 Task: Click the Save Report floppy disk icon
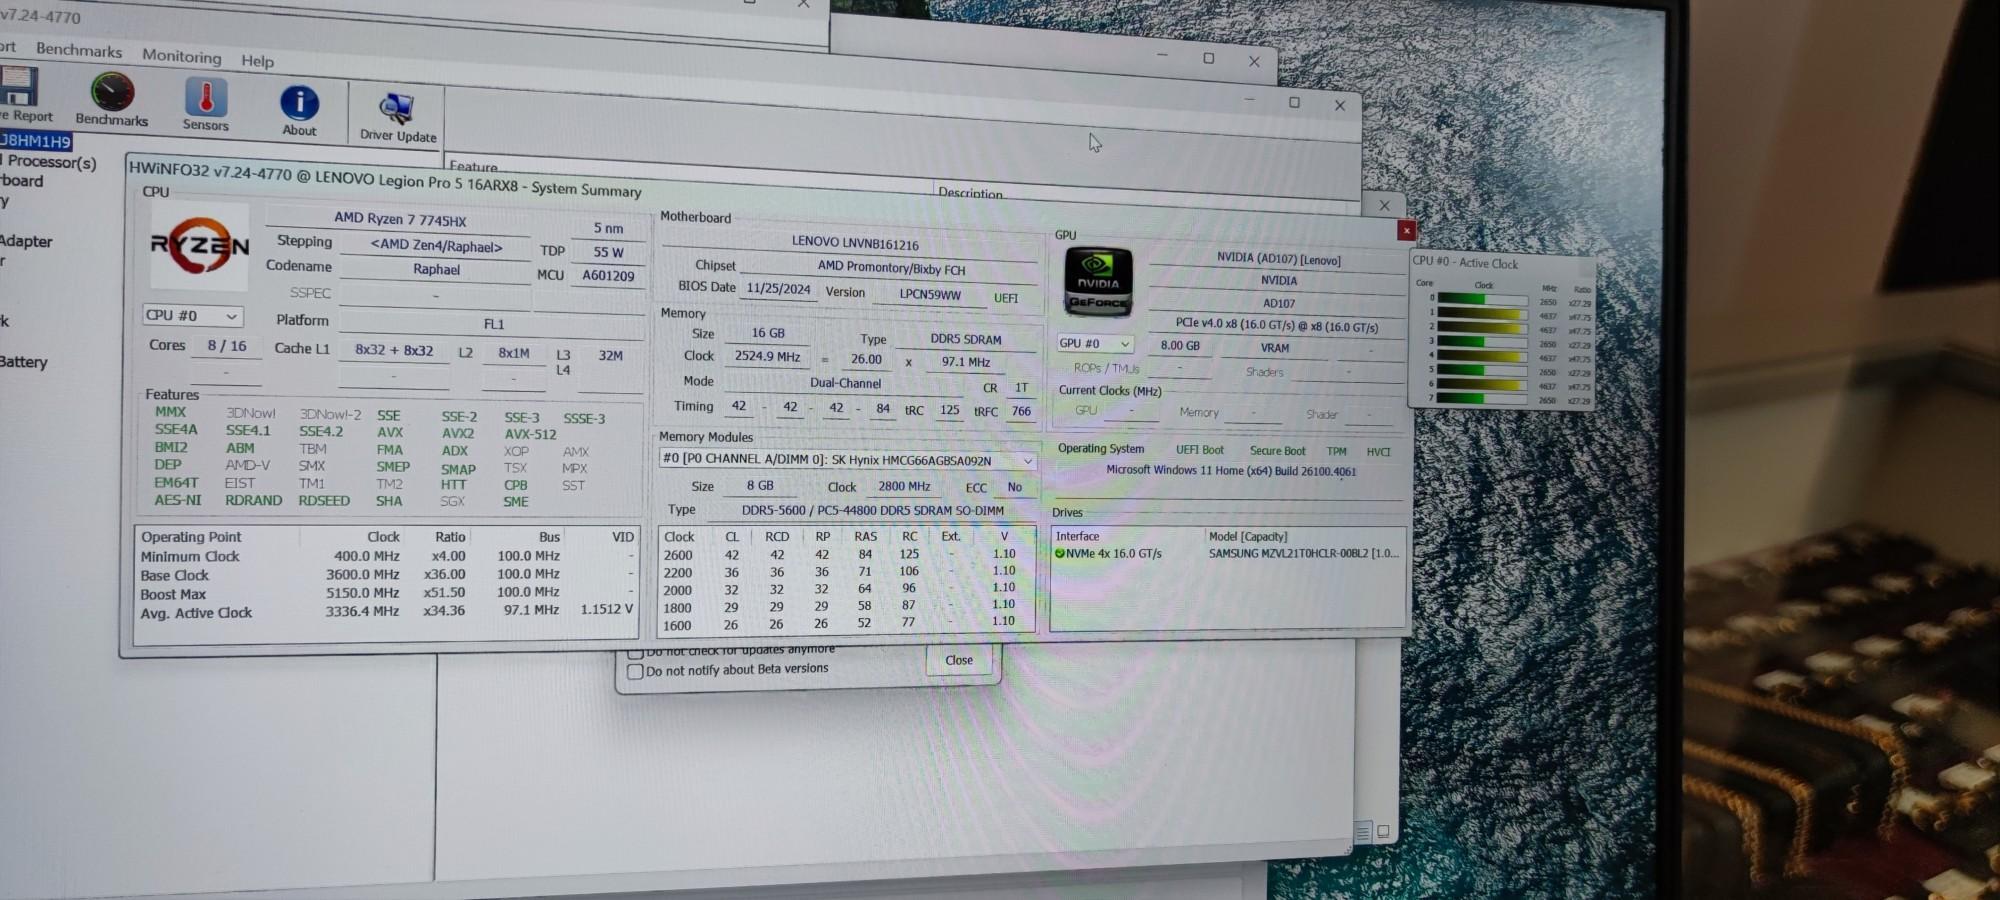pos(19,86)
